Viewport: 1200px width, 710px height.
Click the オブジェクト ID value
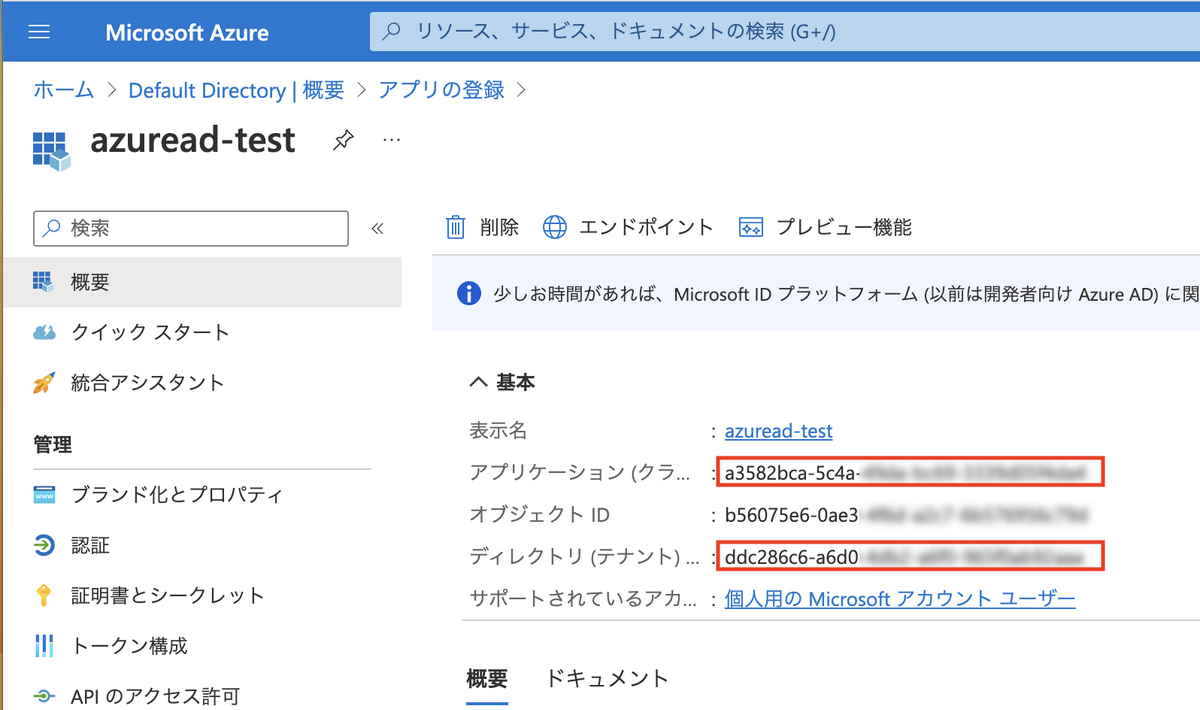(x=906, y=515)
